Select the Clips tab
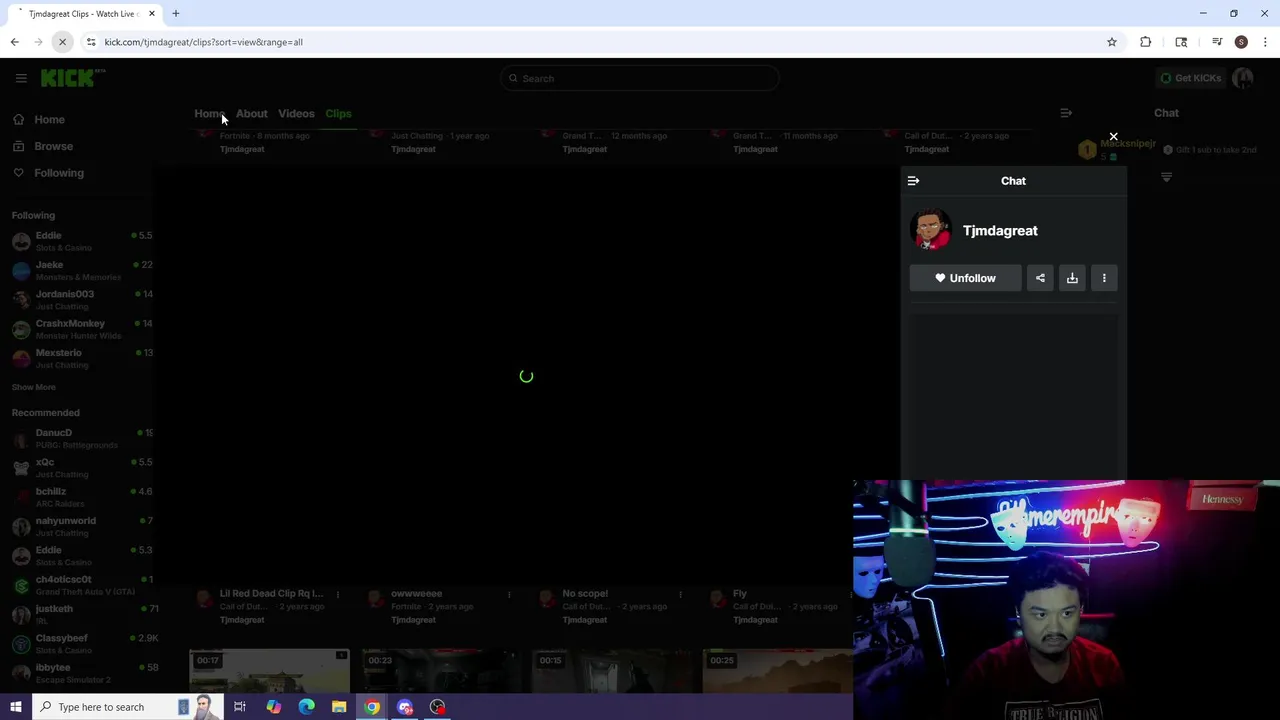Image resolution: width=1280 pixels, height=720 pixels. coord(338,114)
